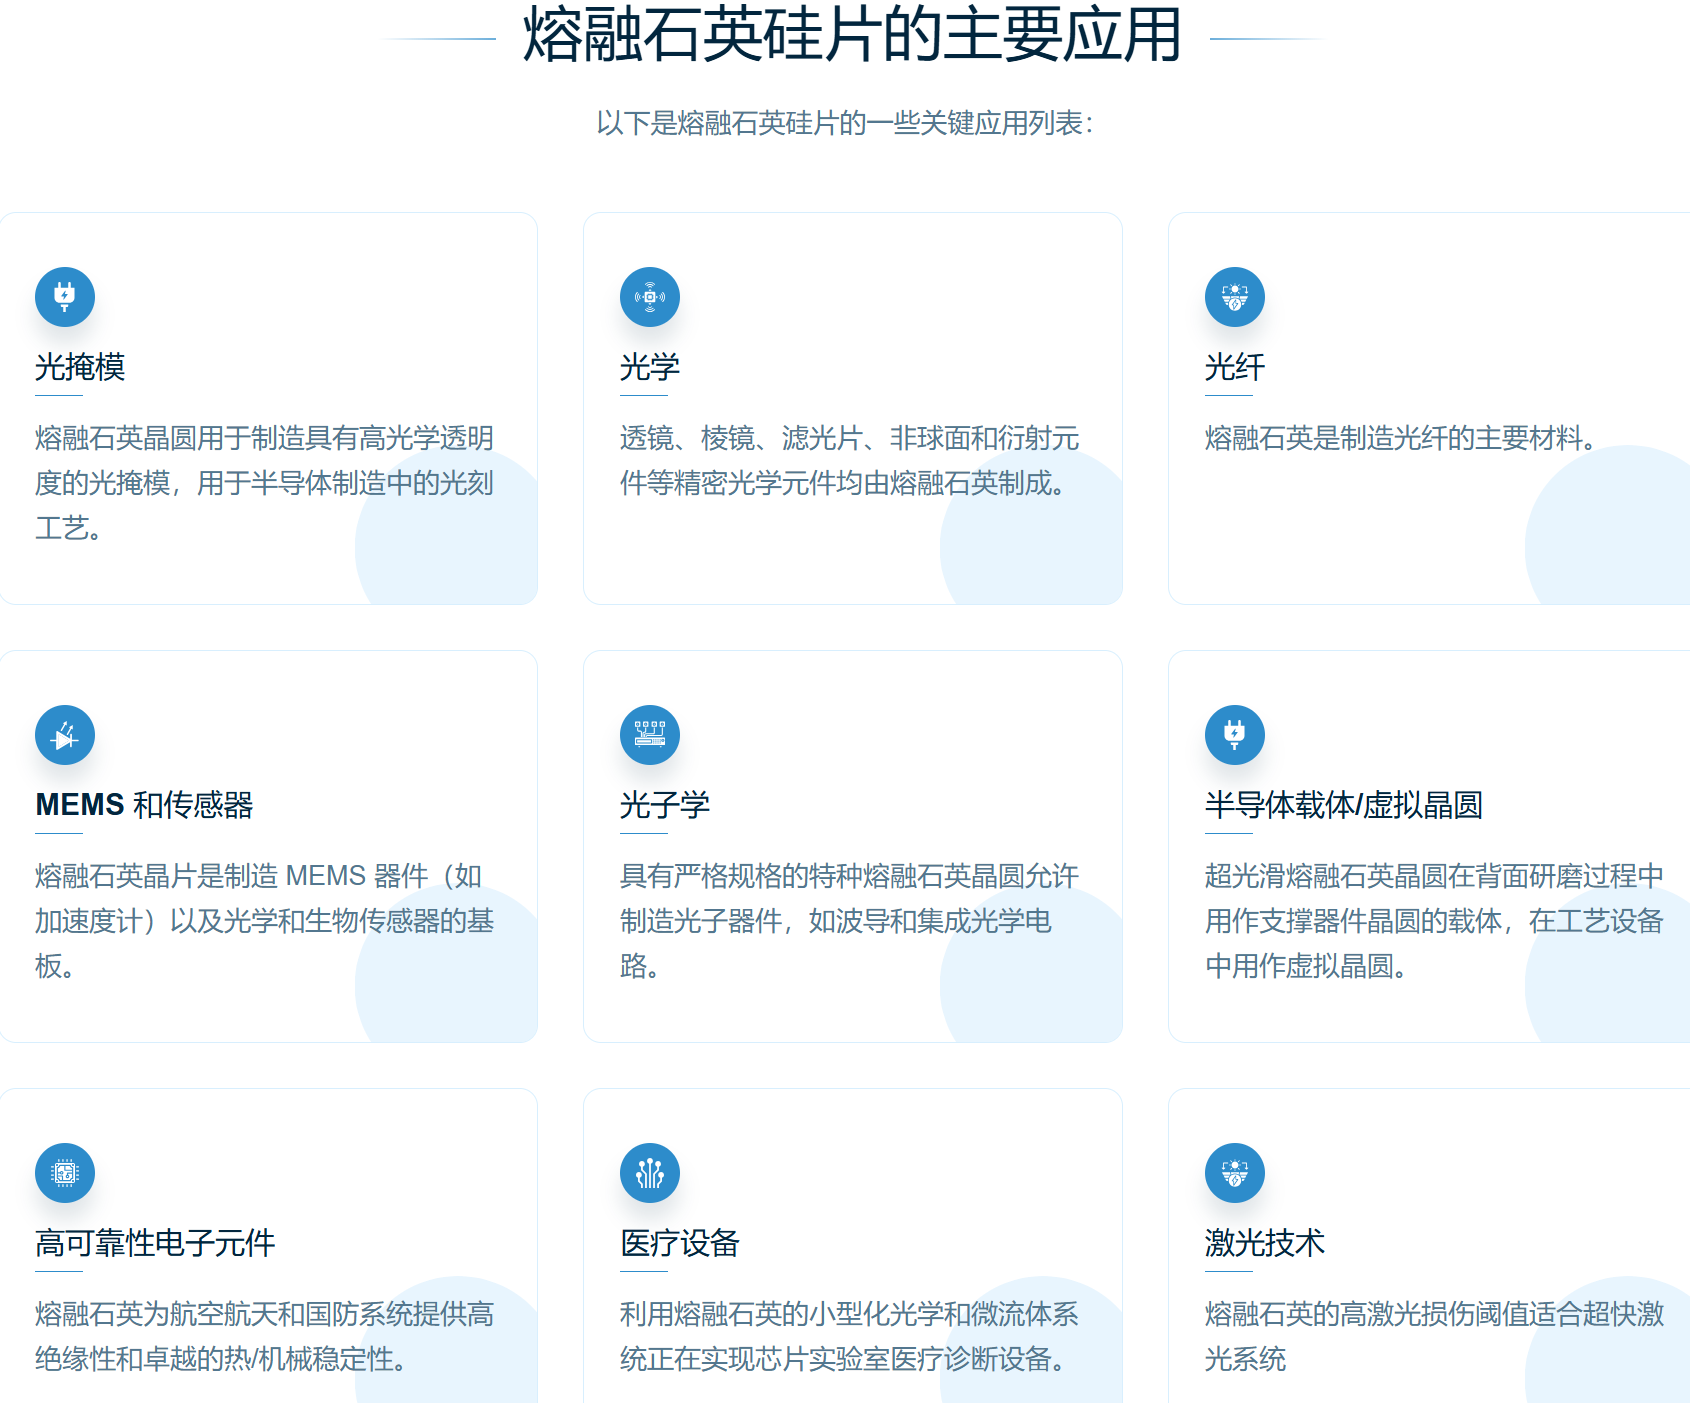Select the 光纤 card heading
Screen dimensions: 1690x1403
[1235, 367]
